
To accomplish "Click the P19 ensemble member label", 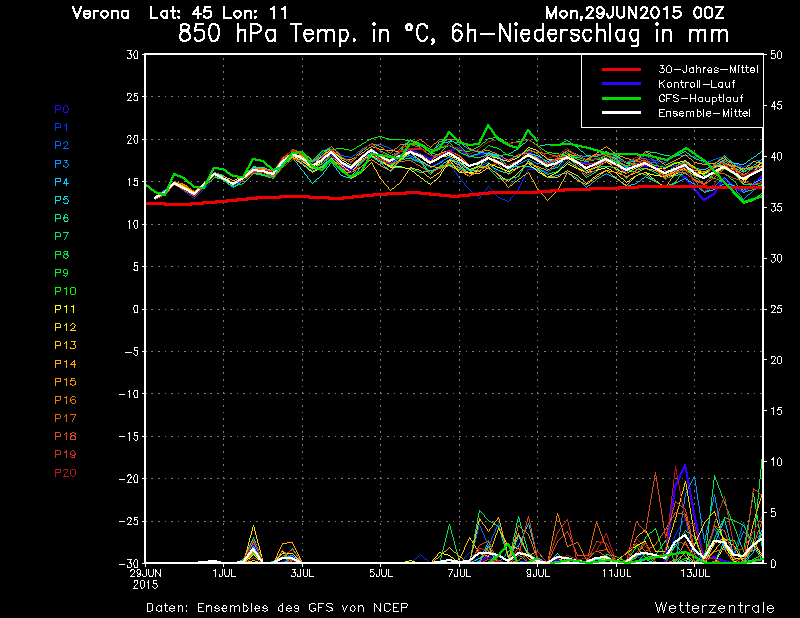I will (x=65, y=454).
